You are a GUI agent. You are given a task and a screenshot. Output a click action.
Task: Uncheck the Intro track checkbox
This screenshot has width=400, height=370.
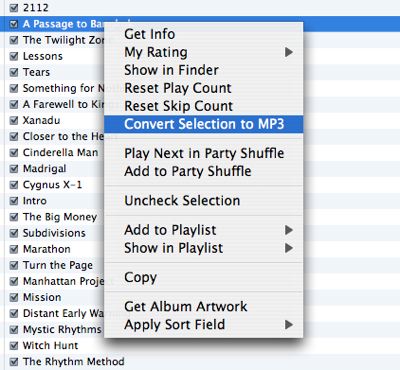click(14, 201)
